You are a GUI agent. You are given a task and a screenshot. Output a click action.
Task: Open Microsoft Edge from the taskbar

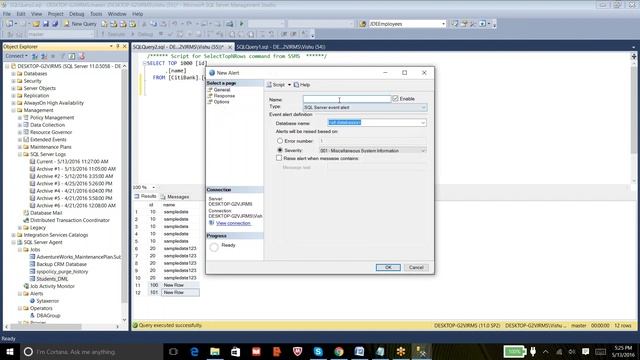194,351
